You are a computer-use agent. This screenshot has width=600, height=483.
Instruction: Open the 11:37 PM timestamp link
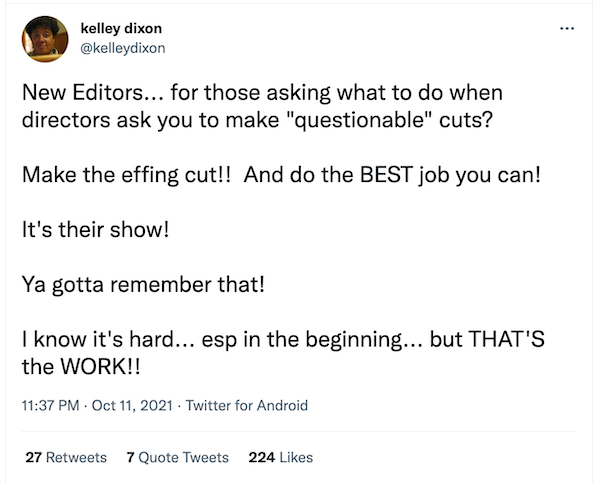click(51, 405)
